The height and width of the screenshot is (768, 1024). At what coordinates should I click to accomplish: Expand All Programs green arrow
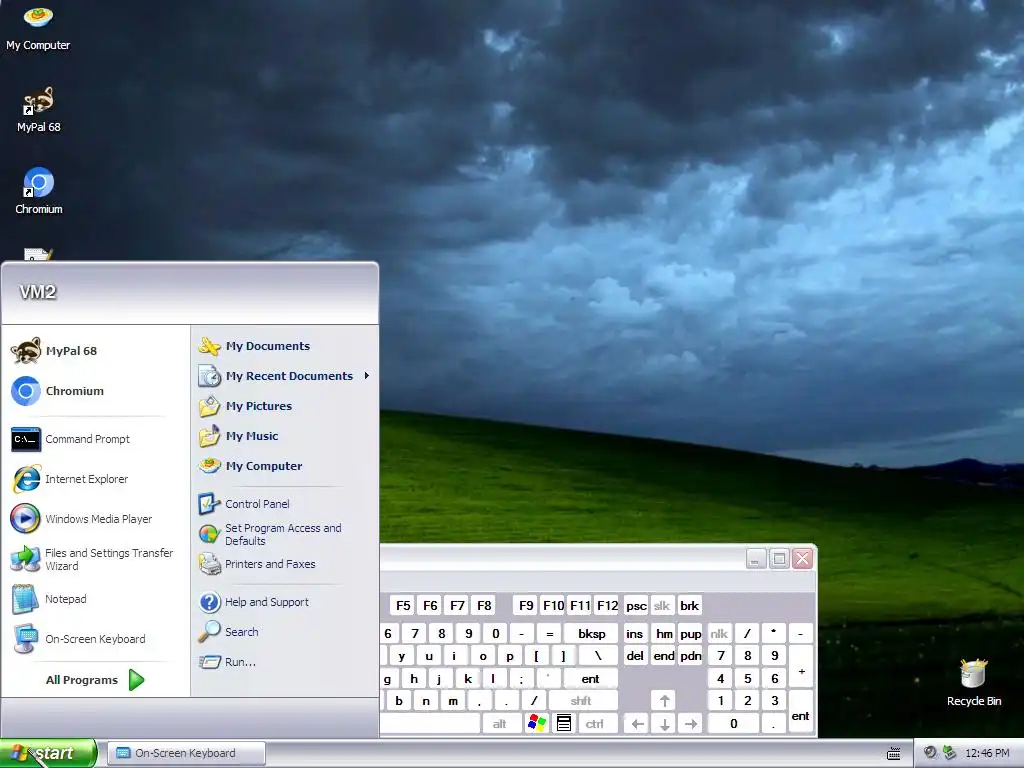(x=136, y=680)
